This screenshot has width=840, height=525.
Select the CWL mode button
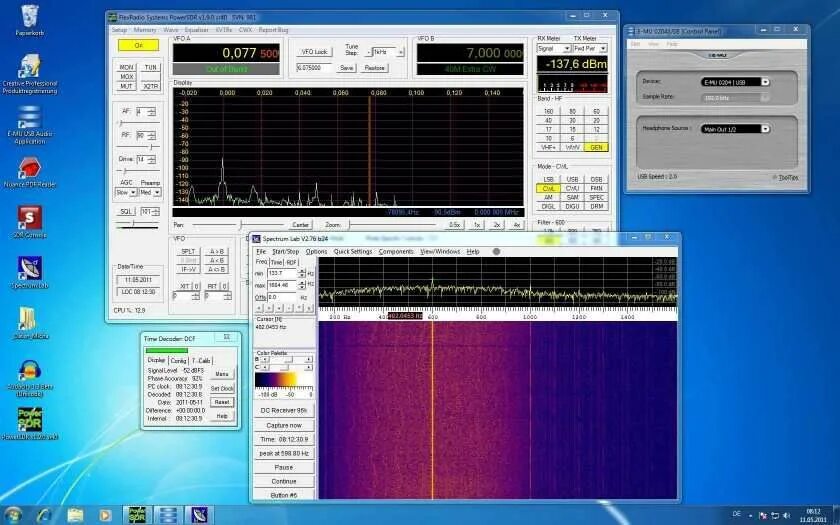pos(548,189)
